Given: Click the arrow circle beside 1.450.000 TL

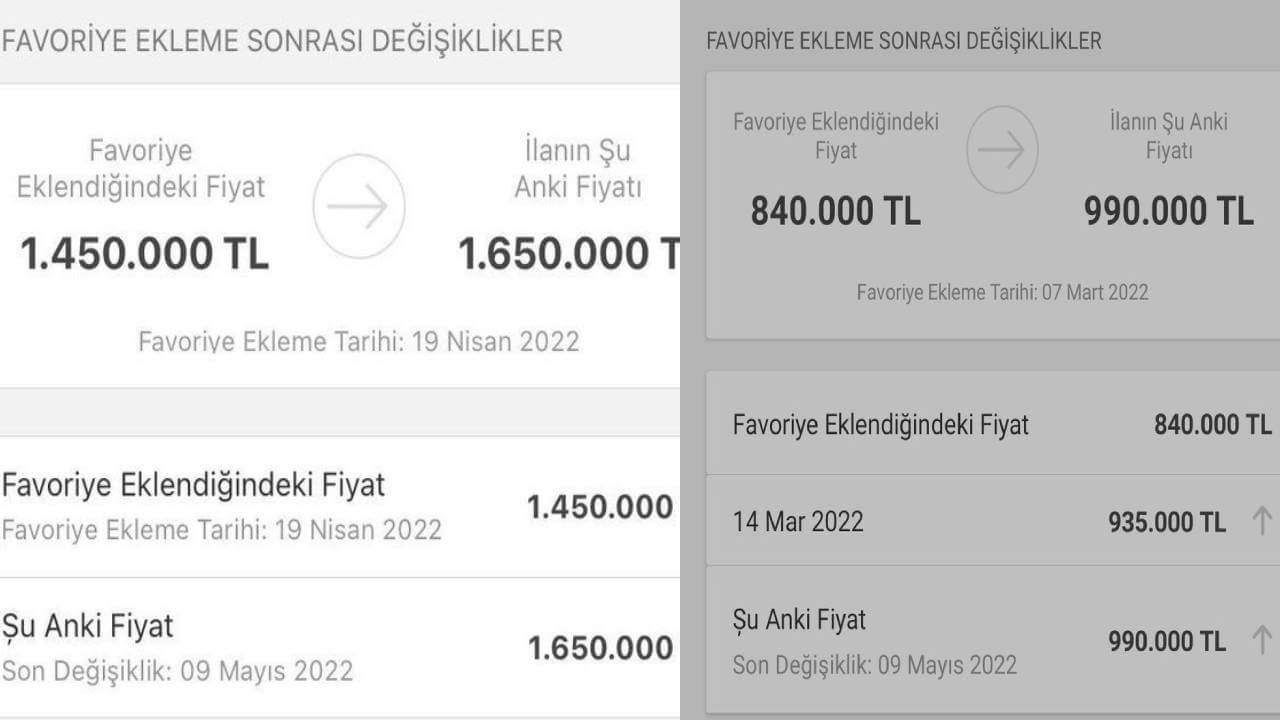Looking at the screenshot, I should [x=359, y=207].
